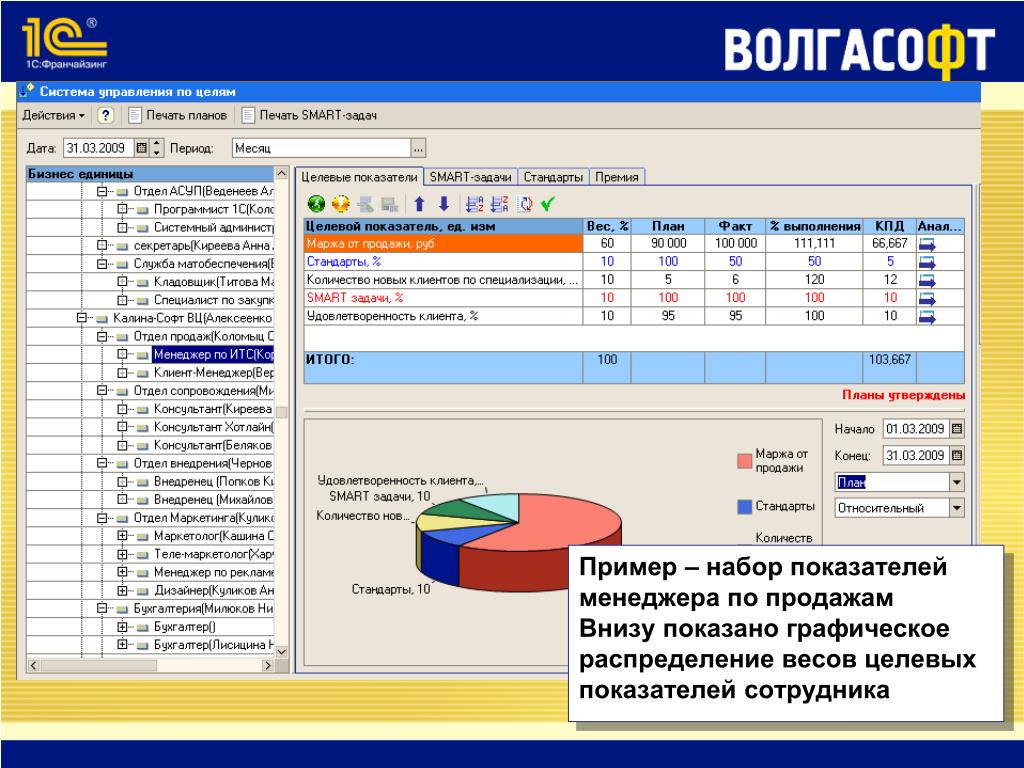The width and height of the screenshot is (1024, 768).
Task: Expand the Маркетолог tree node
Action: pyautogui.click(x=122, y=536)
